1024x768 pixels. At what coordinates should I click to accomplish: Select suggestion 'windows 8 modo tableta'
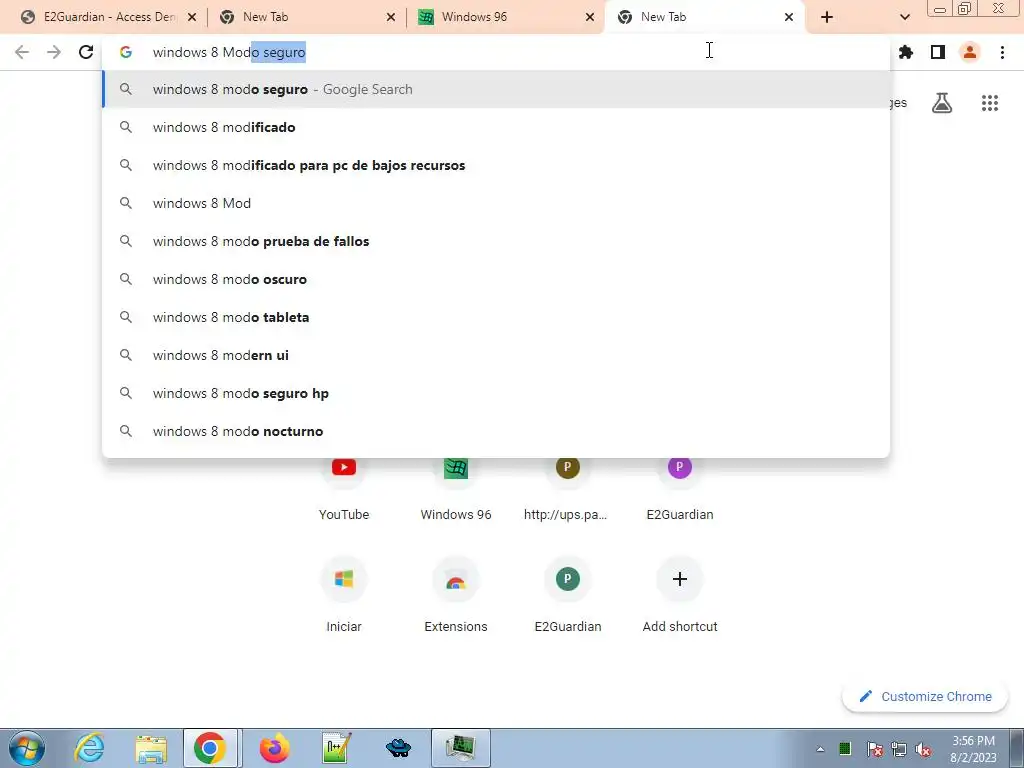coord(496,317)
